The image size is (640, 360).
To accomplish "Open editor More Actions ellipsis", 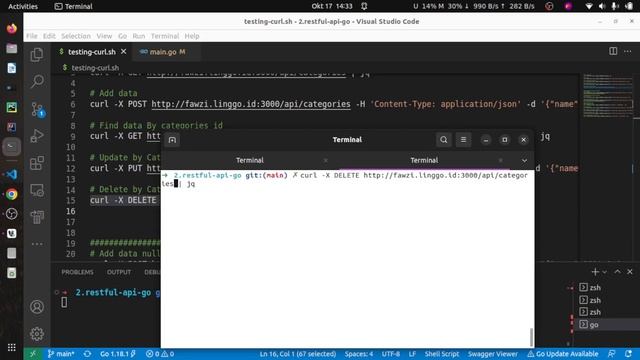I will [627, 51].
